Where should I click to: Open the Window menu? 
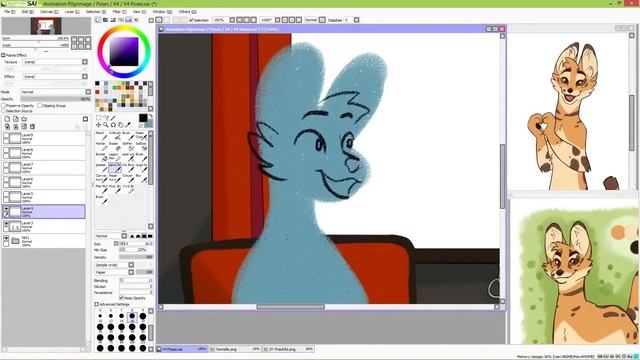pos(162,12)
